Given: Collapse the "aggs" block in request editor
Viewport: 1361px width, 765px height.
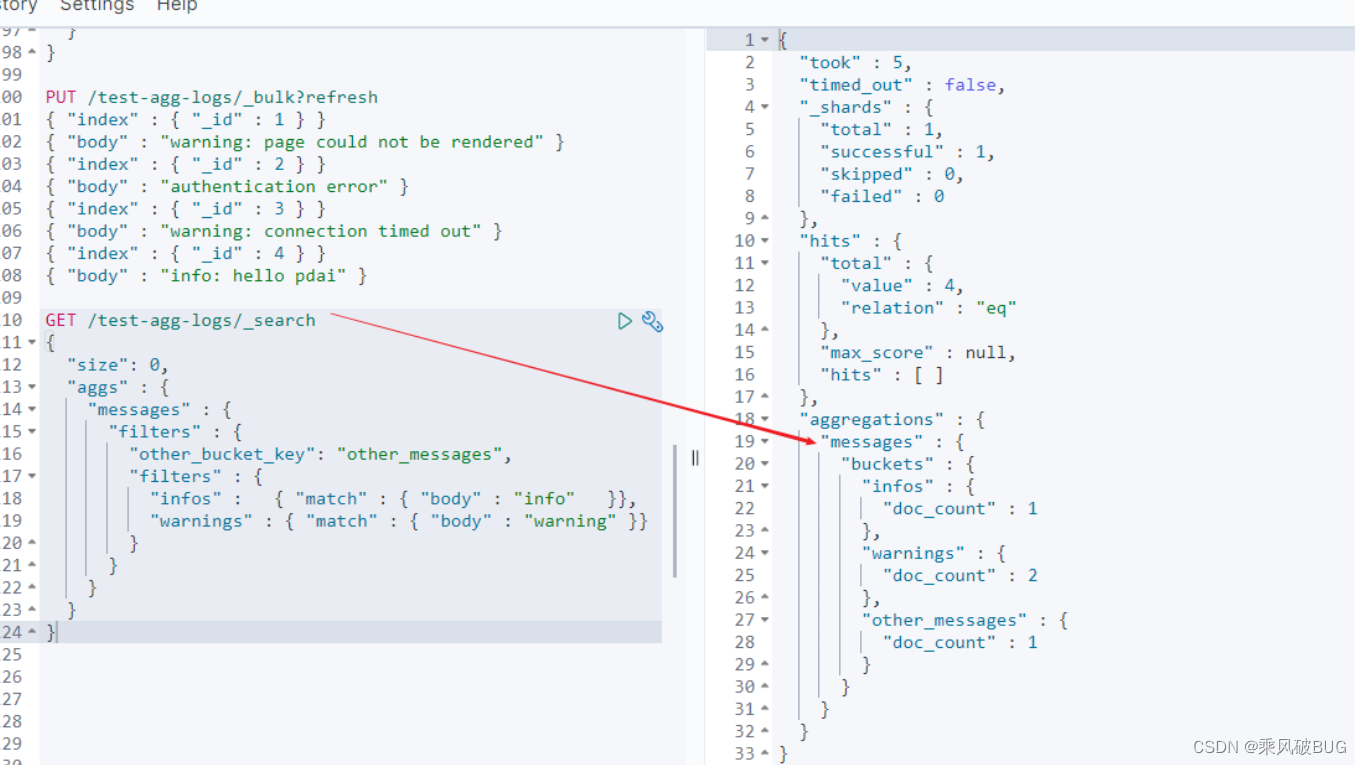Looking at the screenshot, I should [x=32, y=387].
